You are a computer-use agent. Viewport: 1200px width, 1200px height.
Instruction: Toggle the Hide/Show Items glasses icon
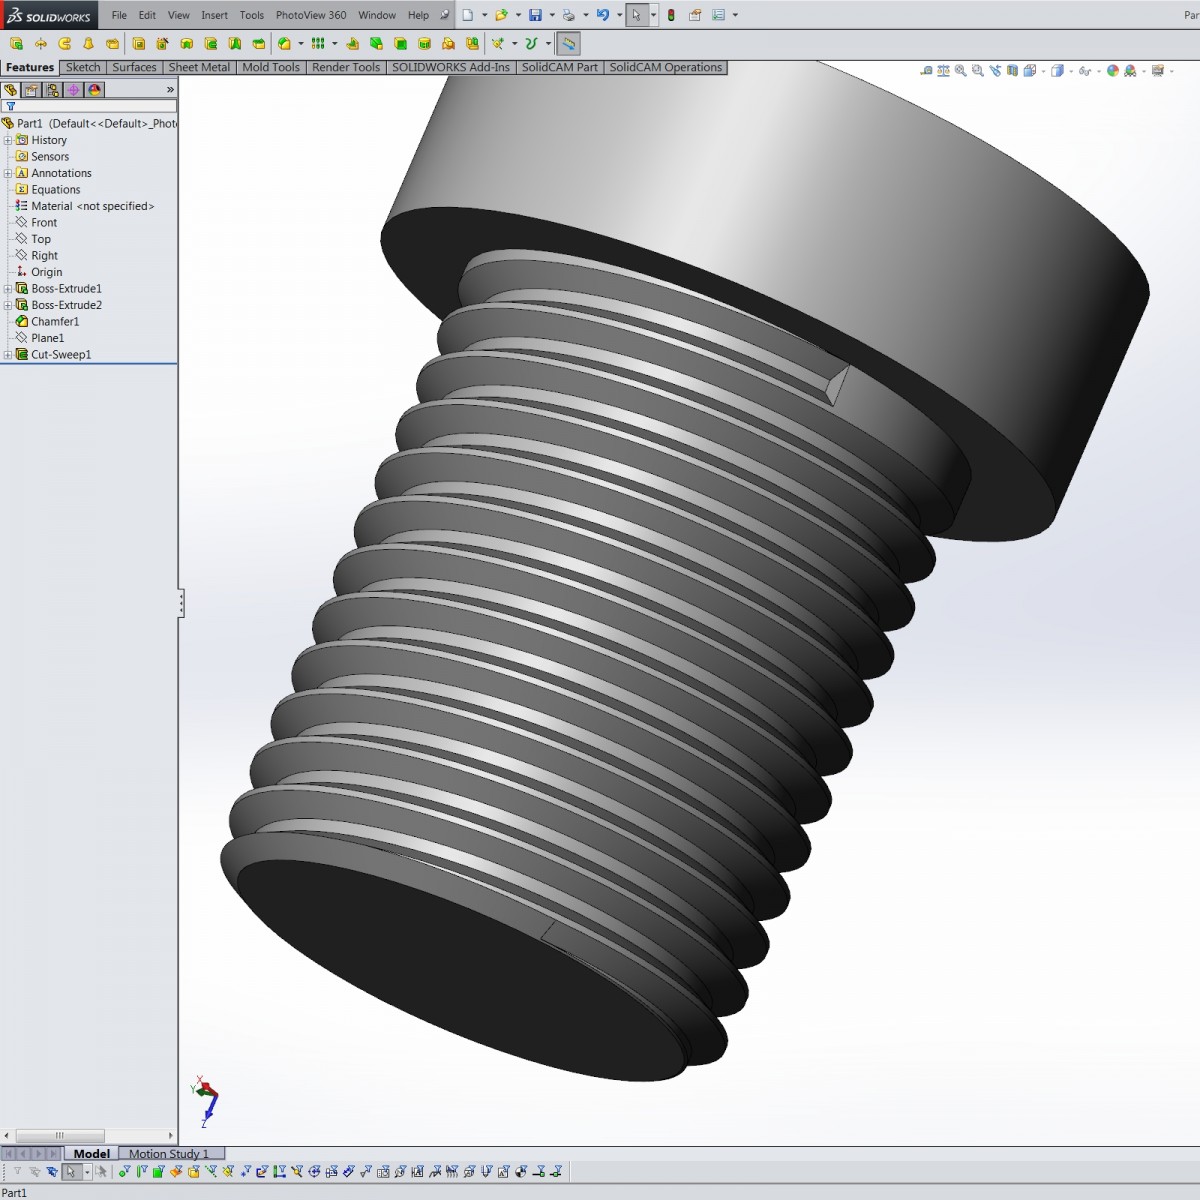[x=1085, y=72]
